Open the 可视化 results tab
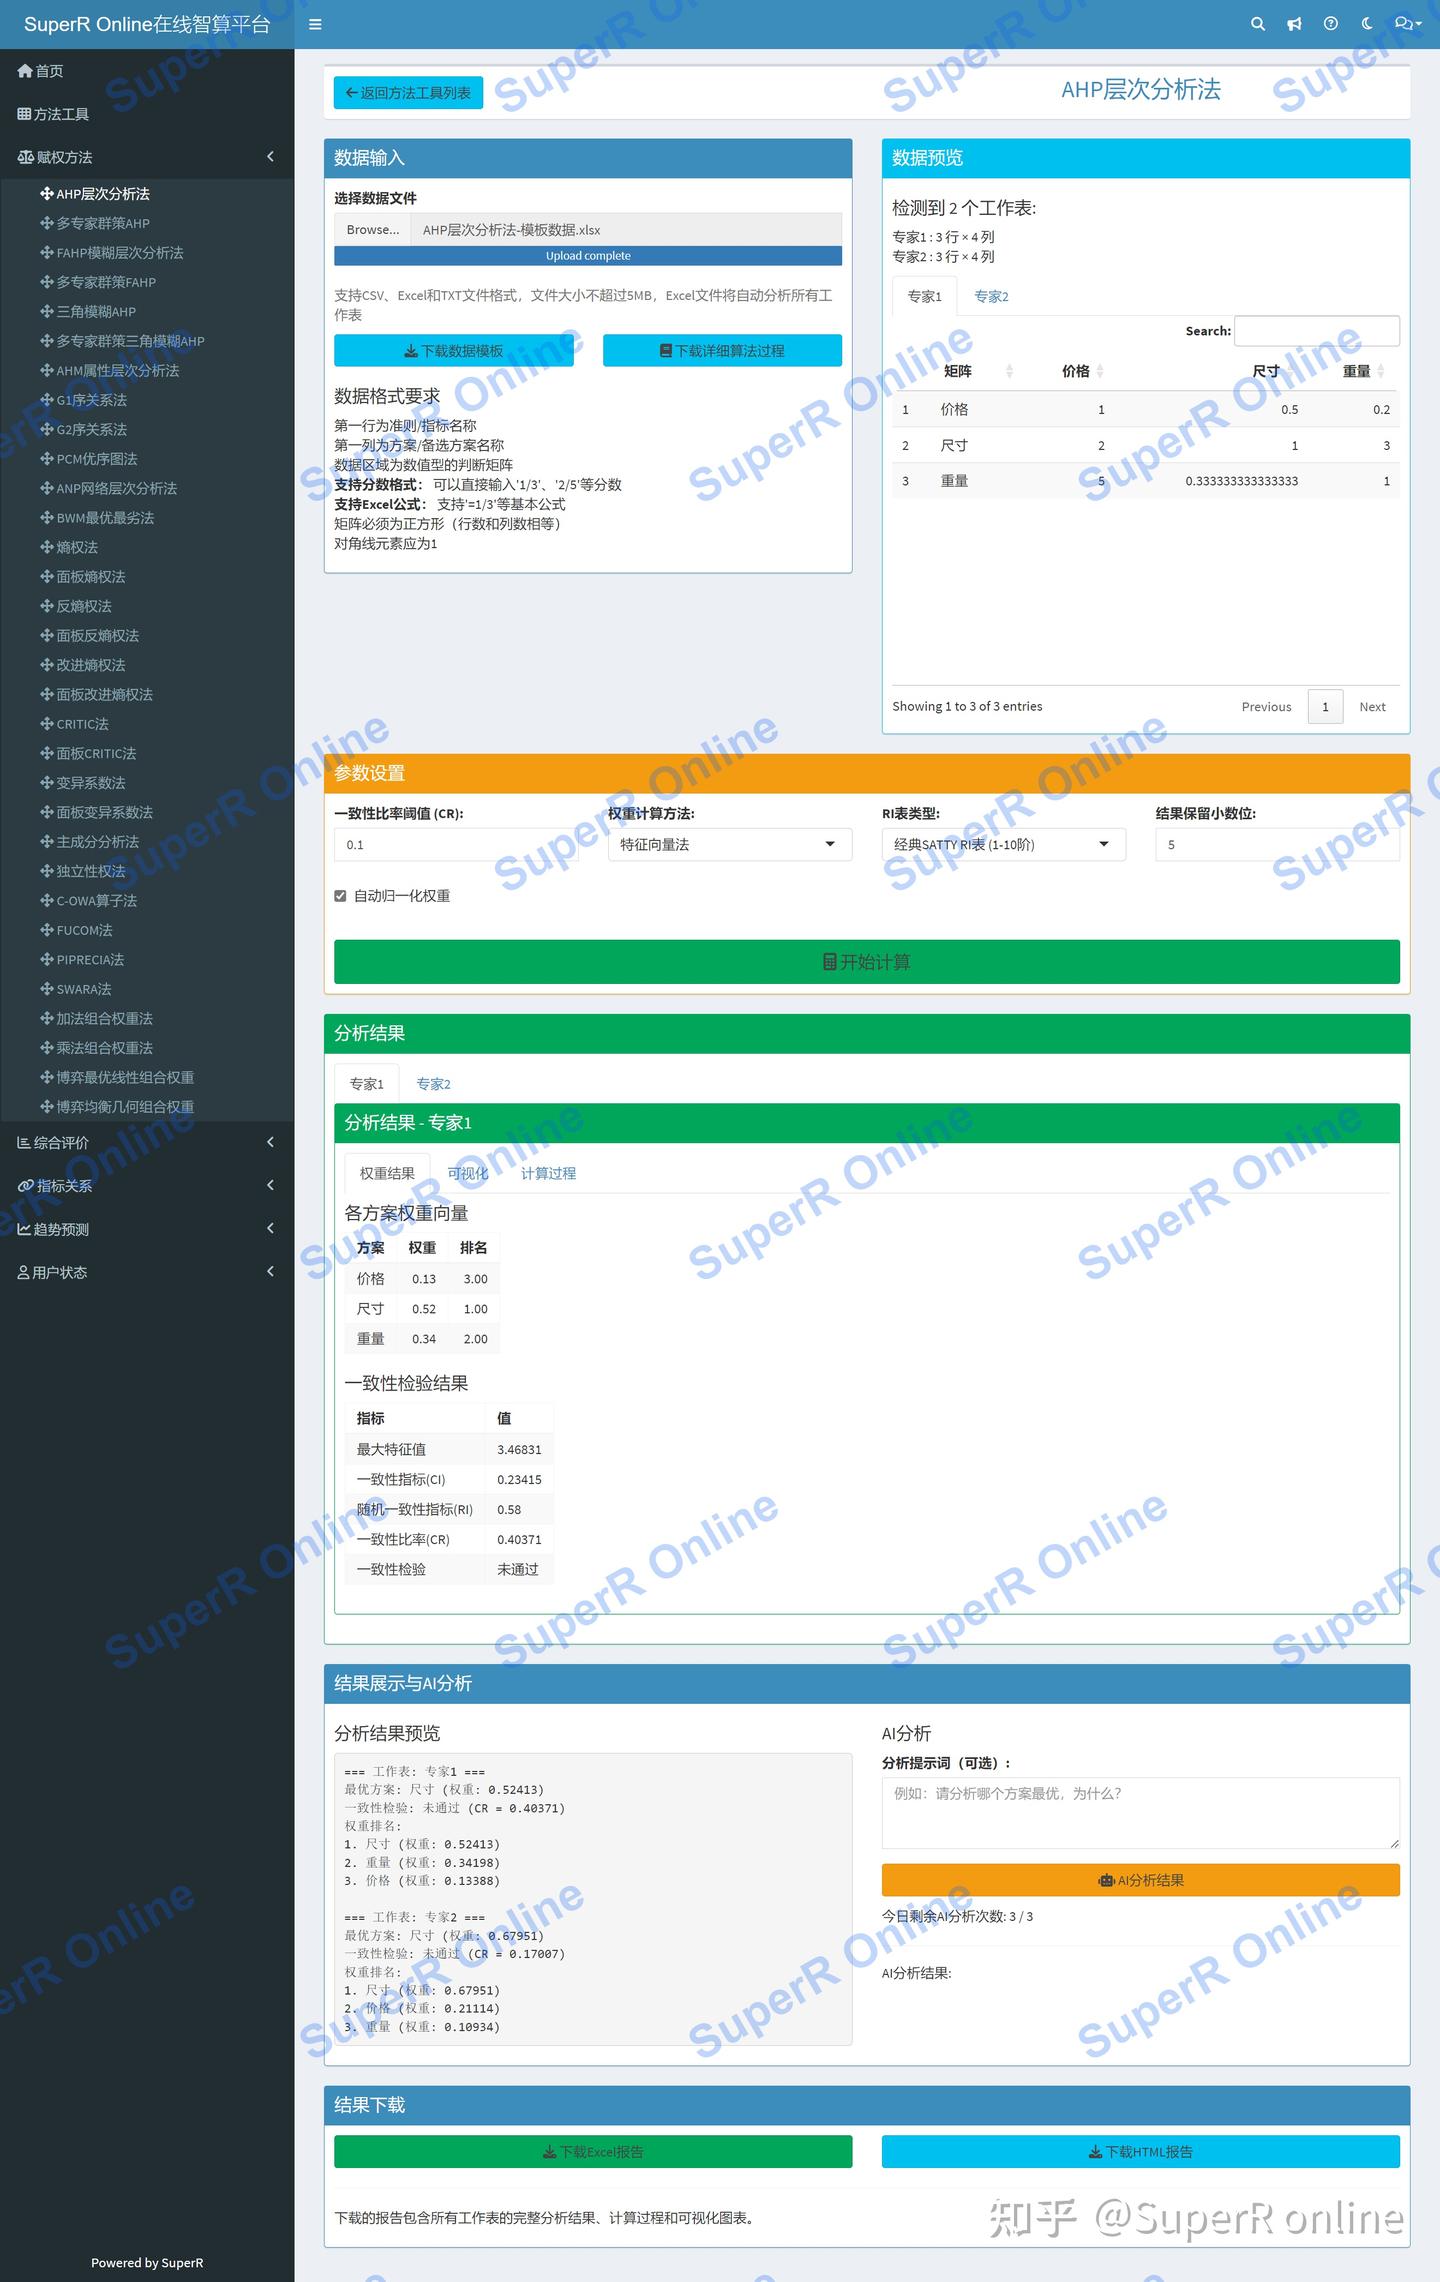This screenshot has height=2282, width=1440. click(468, 1173)
